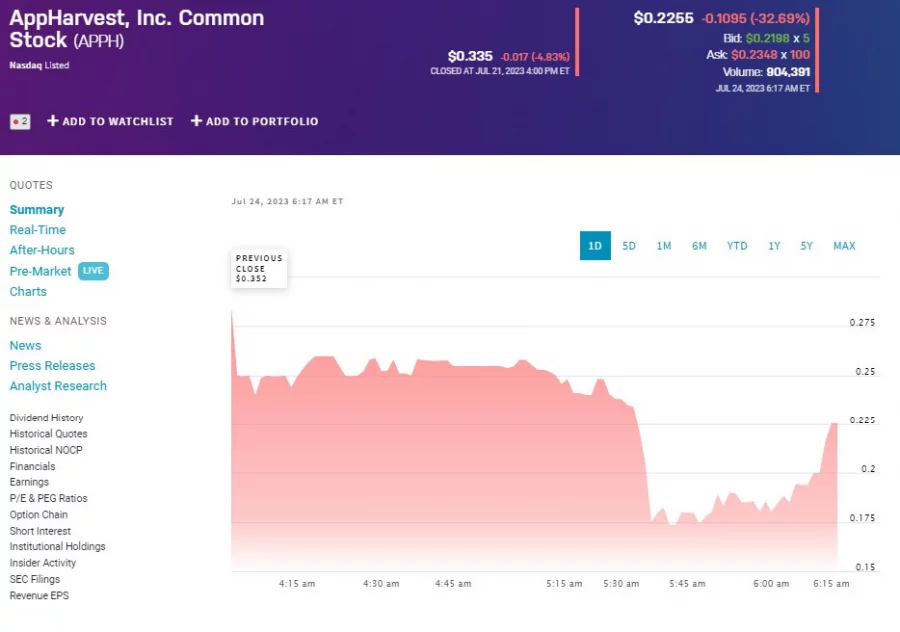Go to Real-Time quotes
Image resolution: width=900 pixels, height=632 pixels.
coord(37,229)
